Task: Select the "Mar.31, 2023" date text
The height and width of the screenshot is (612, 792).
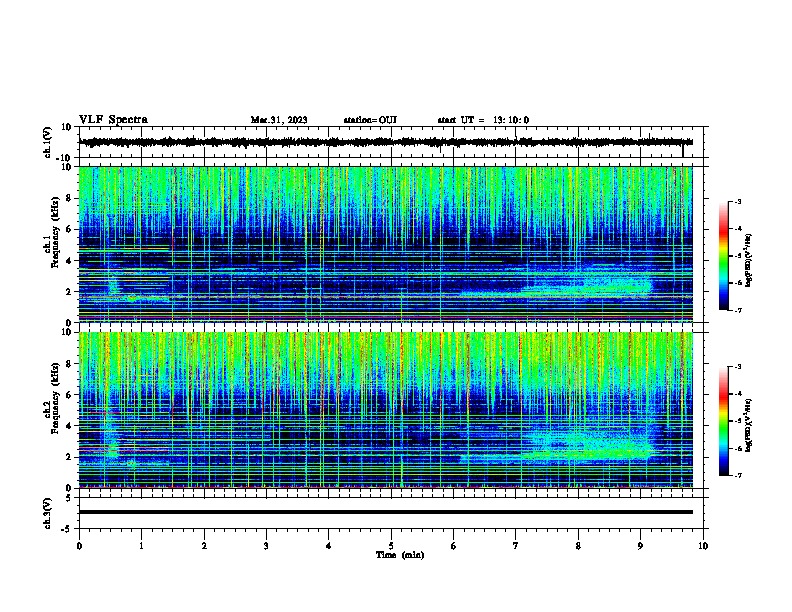Action: pos(279,120)
